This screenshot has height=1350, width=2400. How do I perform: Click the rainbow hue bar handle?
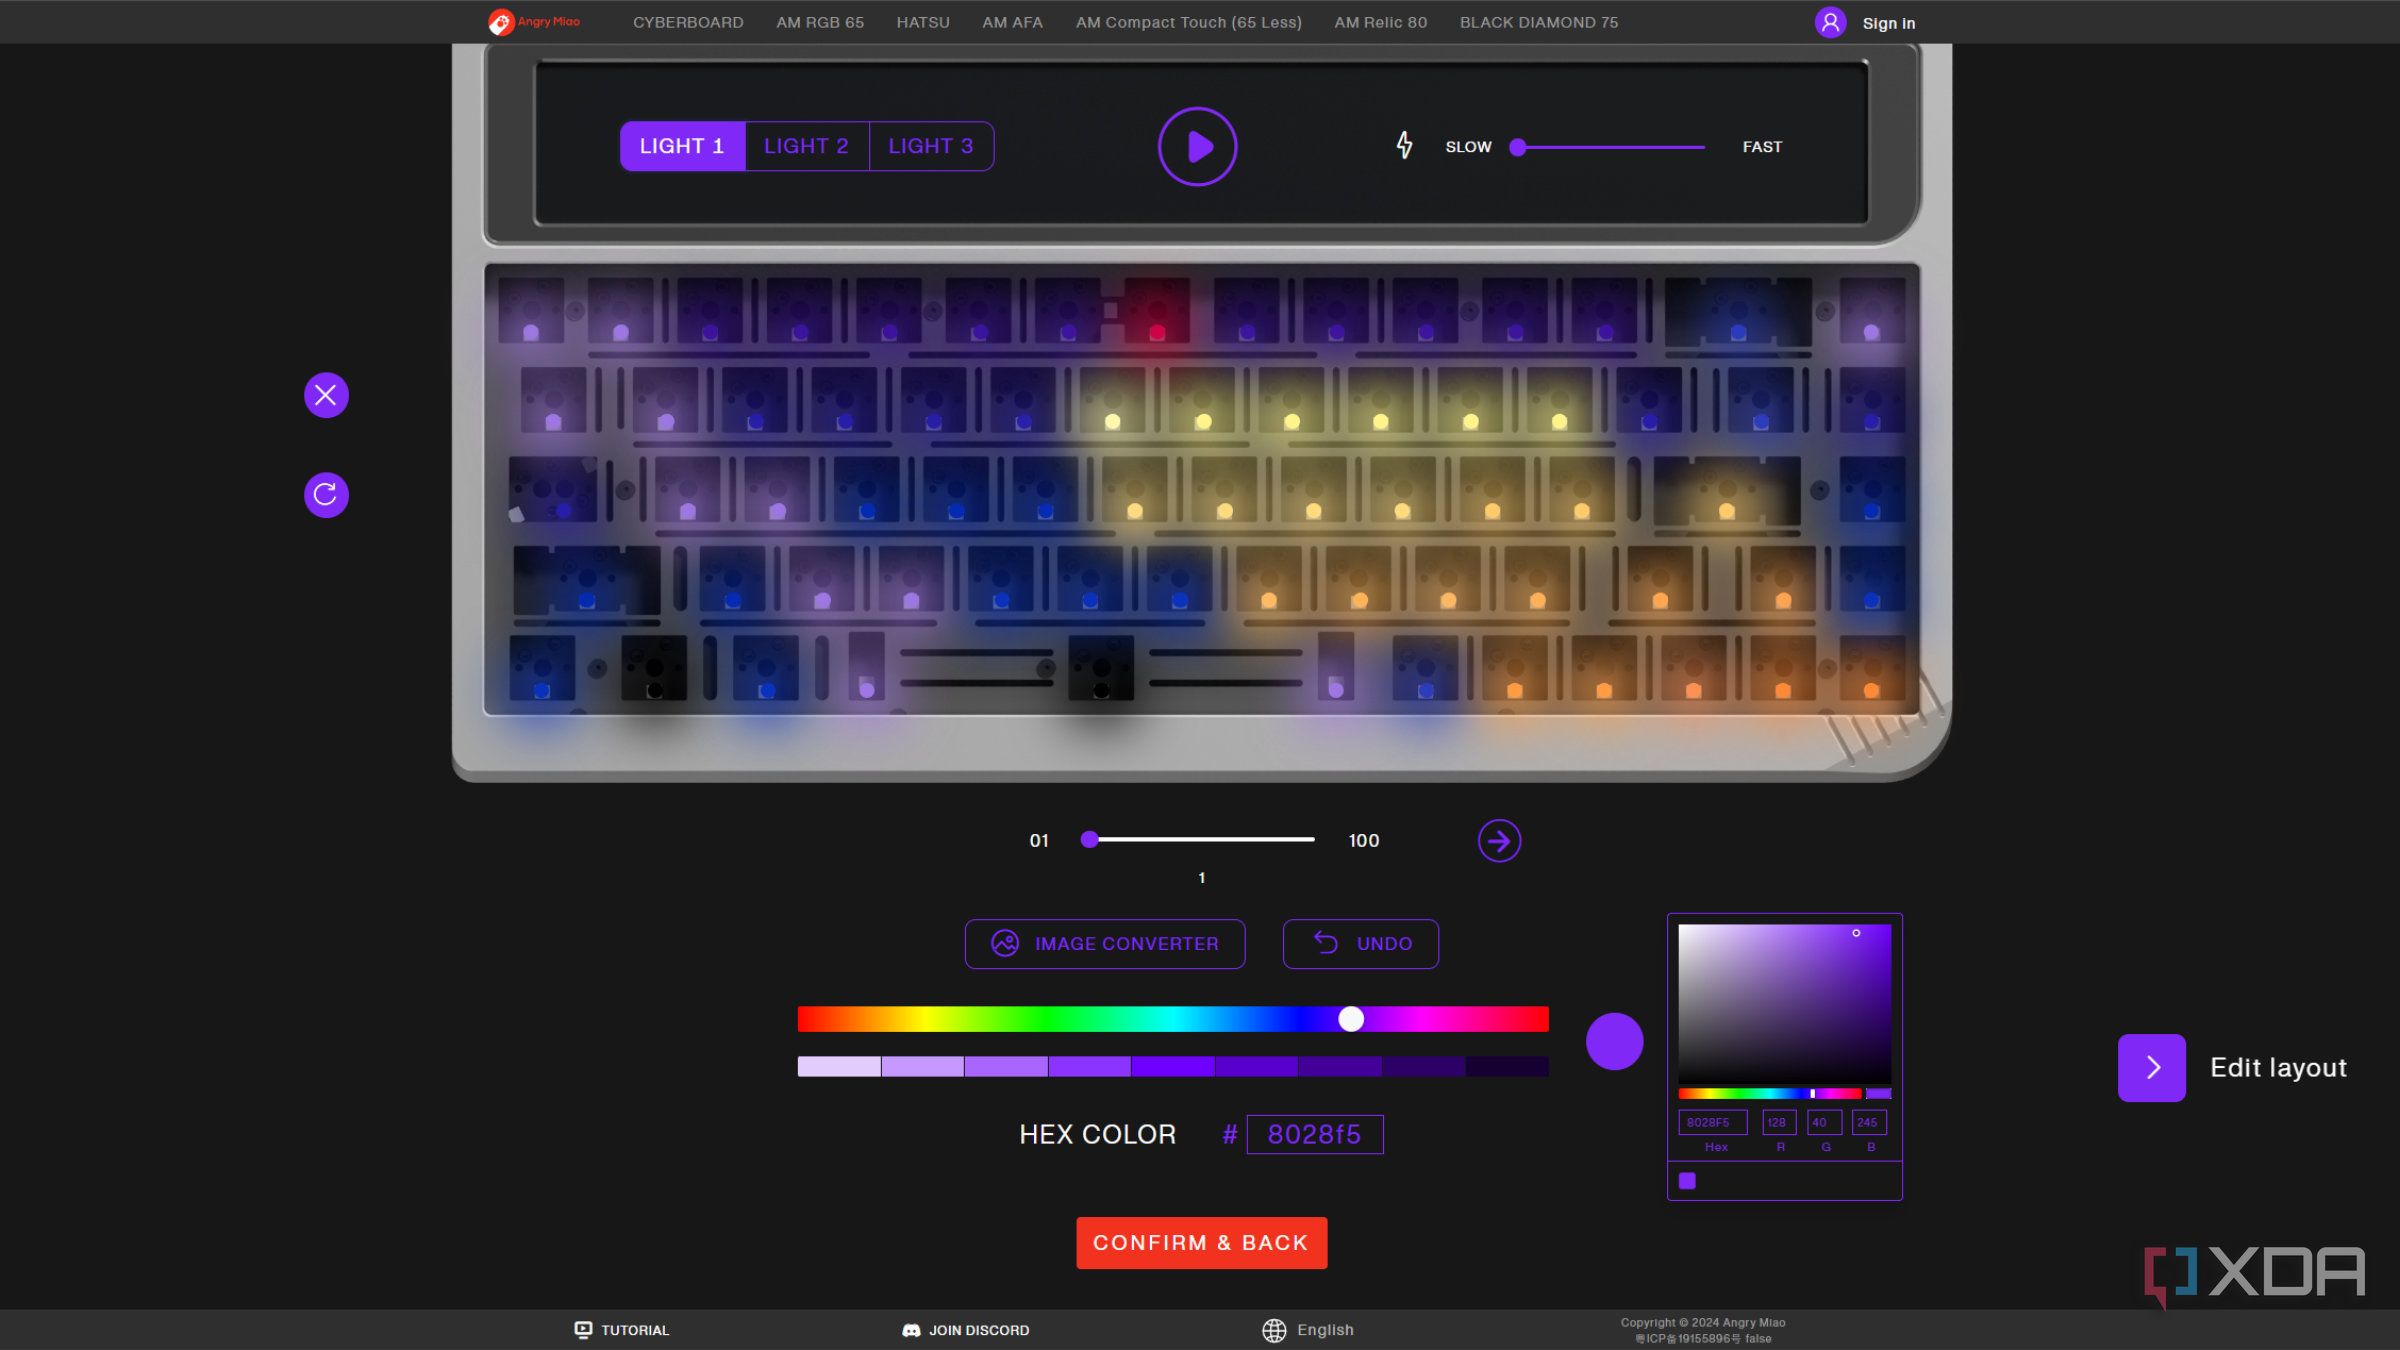point(1351,1019)
